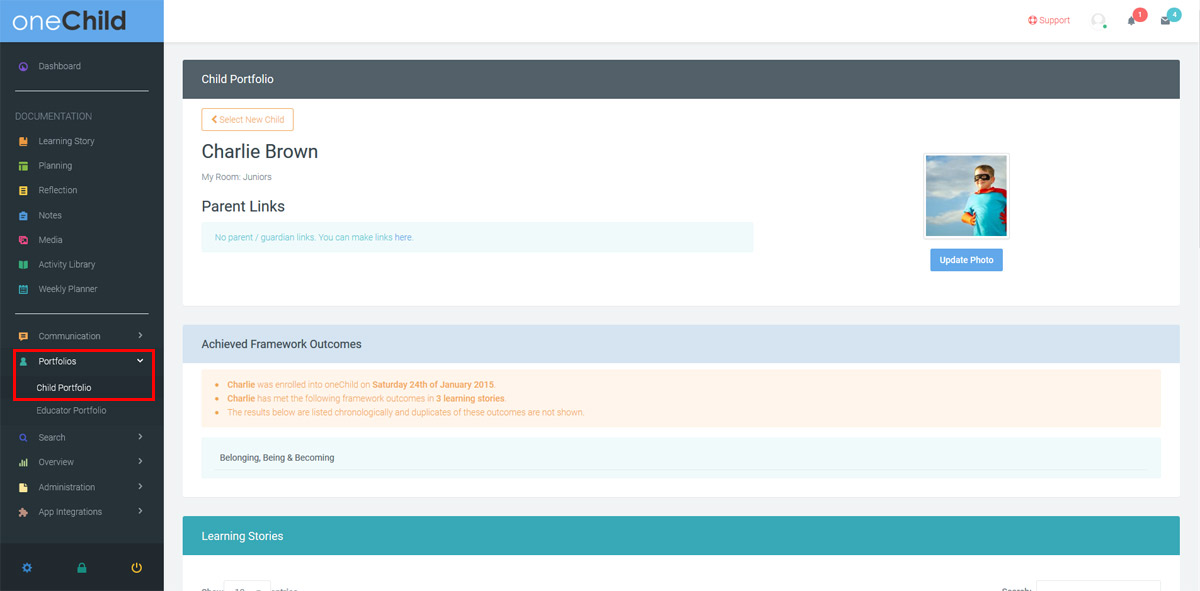Open settings gear icon in sidebar footer
Screen dimensions: 1200x591
[x=27, y=568]
